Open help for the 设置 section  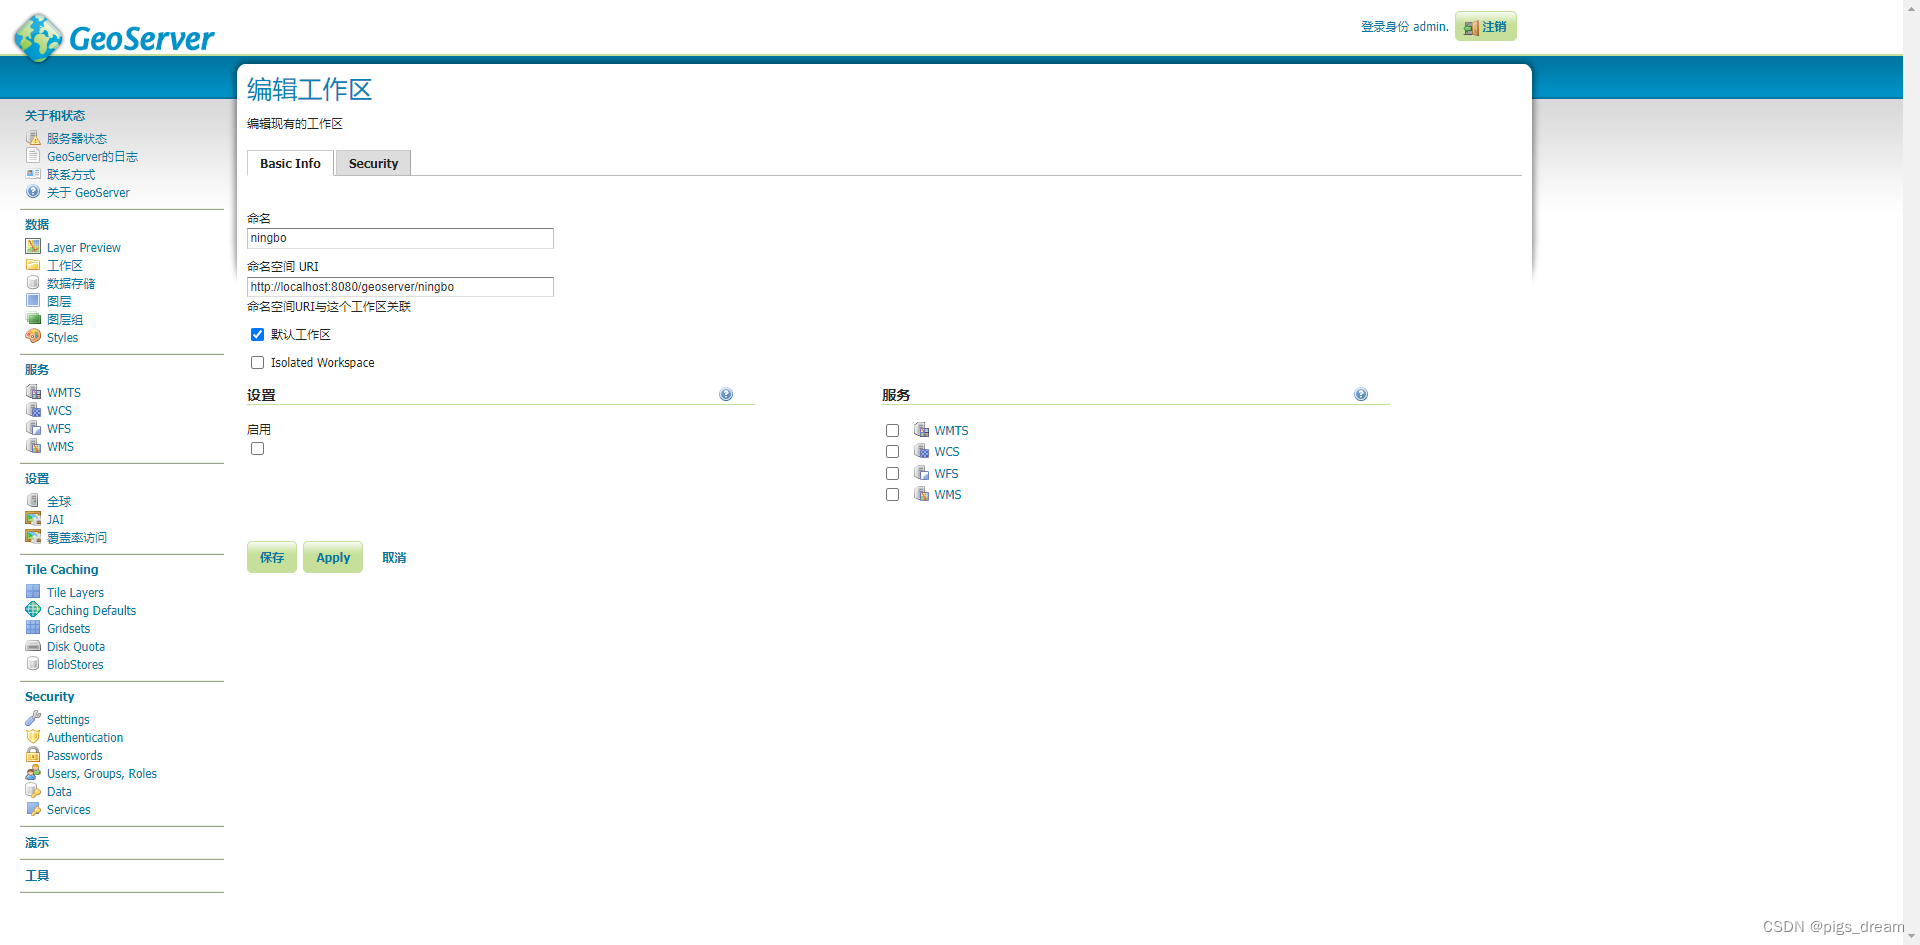point(726,395)
